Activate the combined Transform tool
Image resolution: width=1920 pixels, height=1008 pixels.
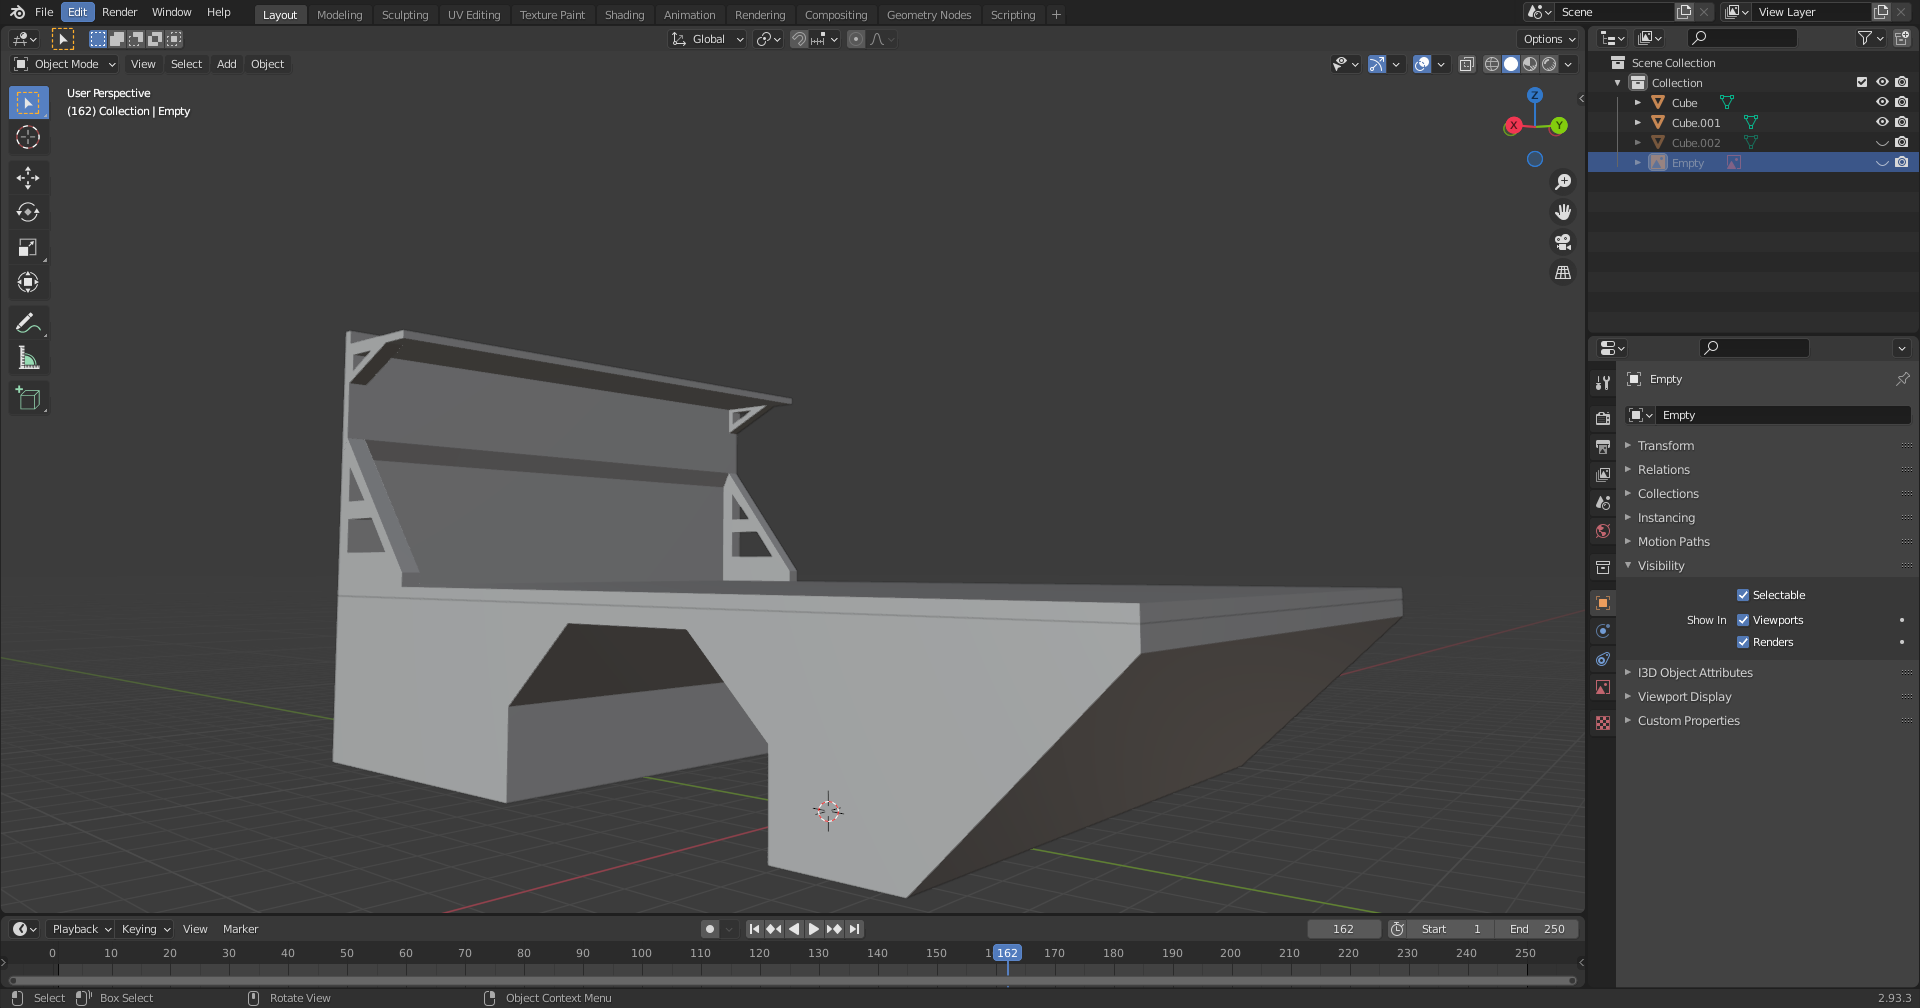tap(28, 283)
